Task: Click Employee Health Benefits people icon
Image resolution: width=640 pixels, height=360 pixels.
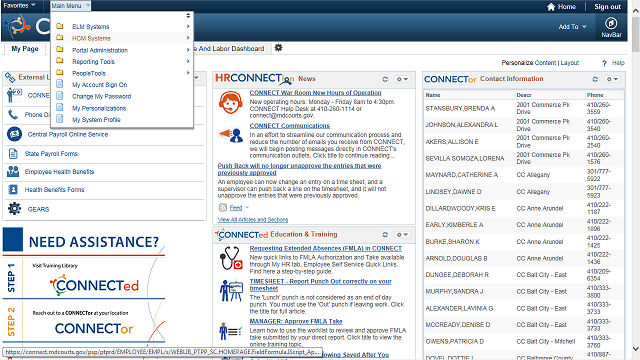Action: tap(13, 171)
